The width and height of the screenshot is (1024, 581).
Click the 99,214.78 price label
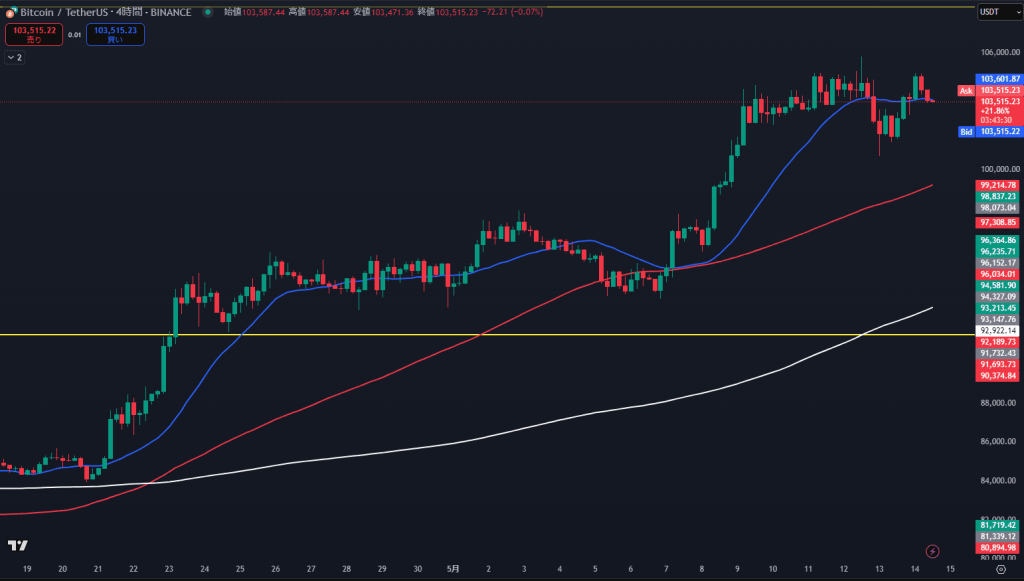[x=999, y=185]
